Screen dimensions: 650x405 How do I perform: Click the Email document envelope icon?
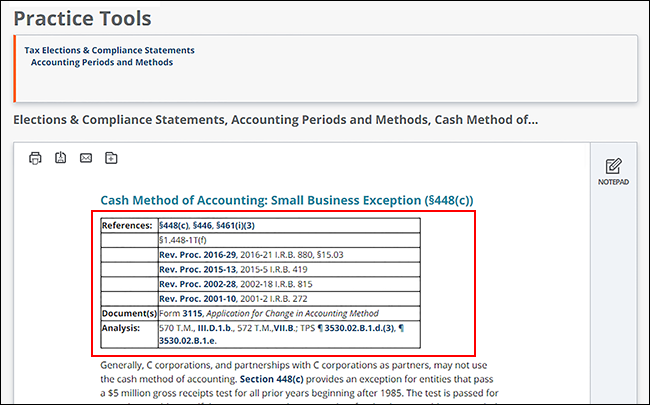point(86,158)
